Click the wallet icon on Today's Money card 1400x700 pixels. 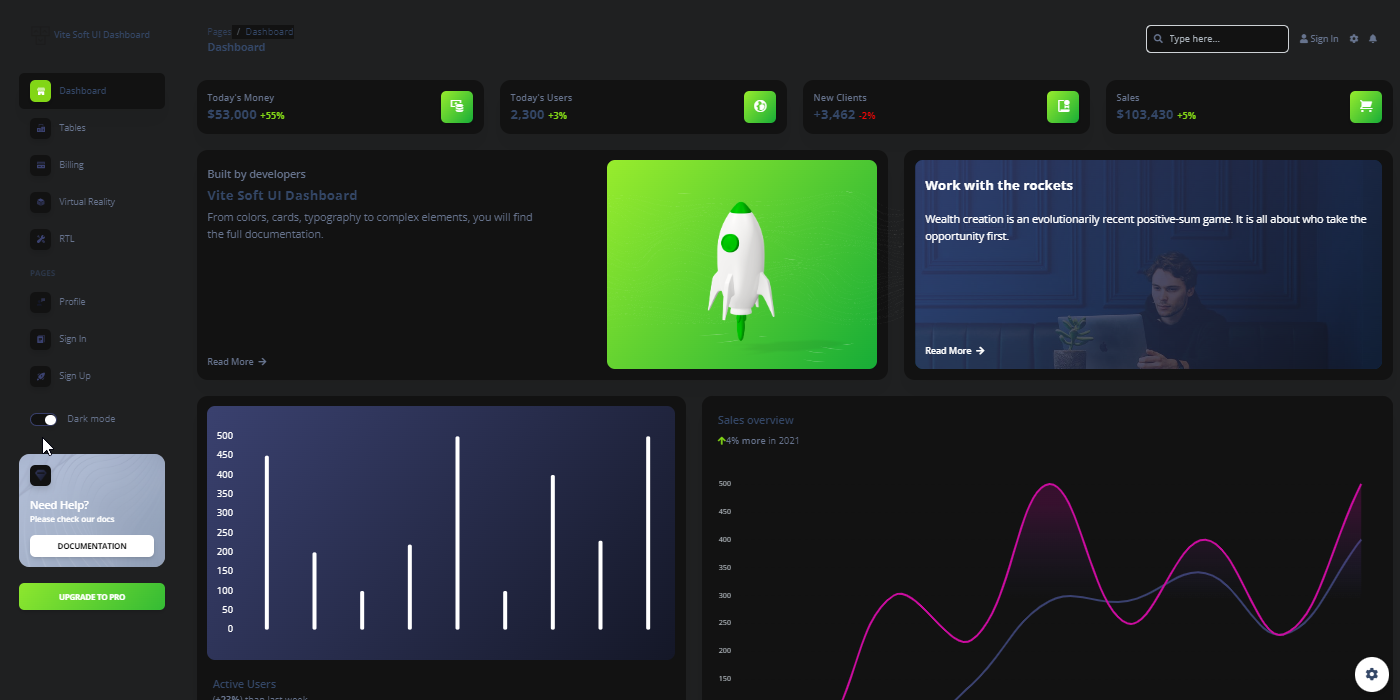(457, 106)
